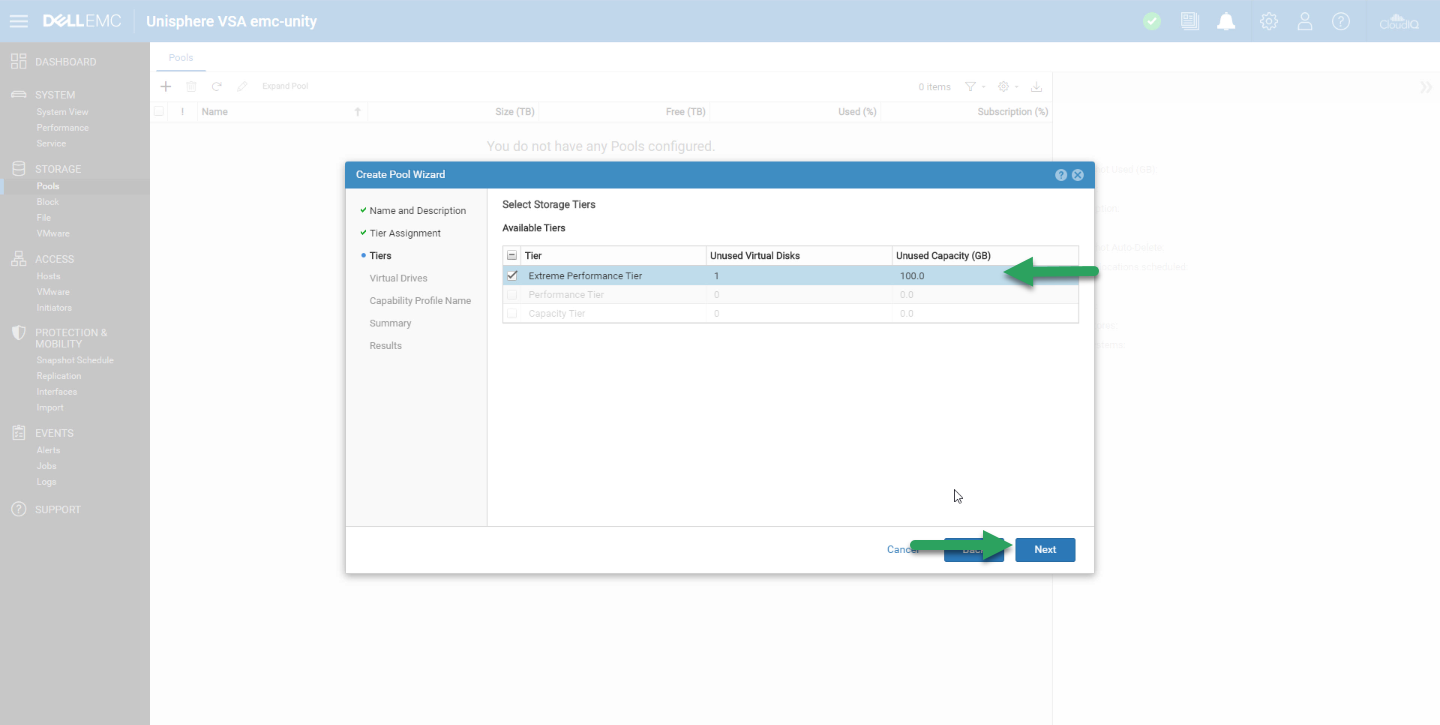Go back to the Tier Assignment step
Viewport: 1440px width, 725px height.
(x=405, y=234)
